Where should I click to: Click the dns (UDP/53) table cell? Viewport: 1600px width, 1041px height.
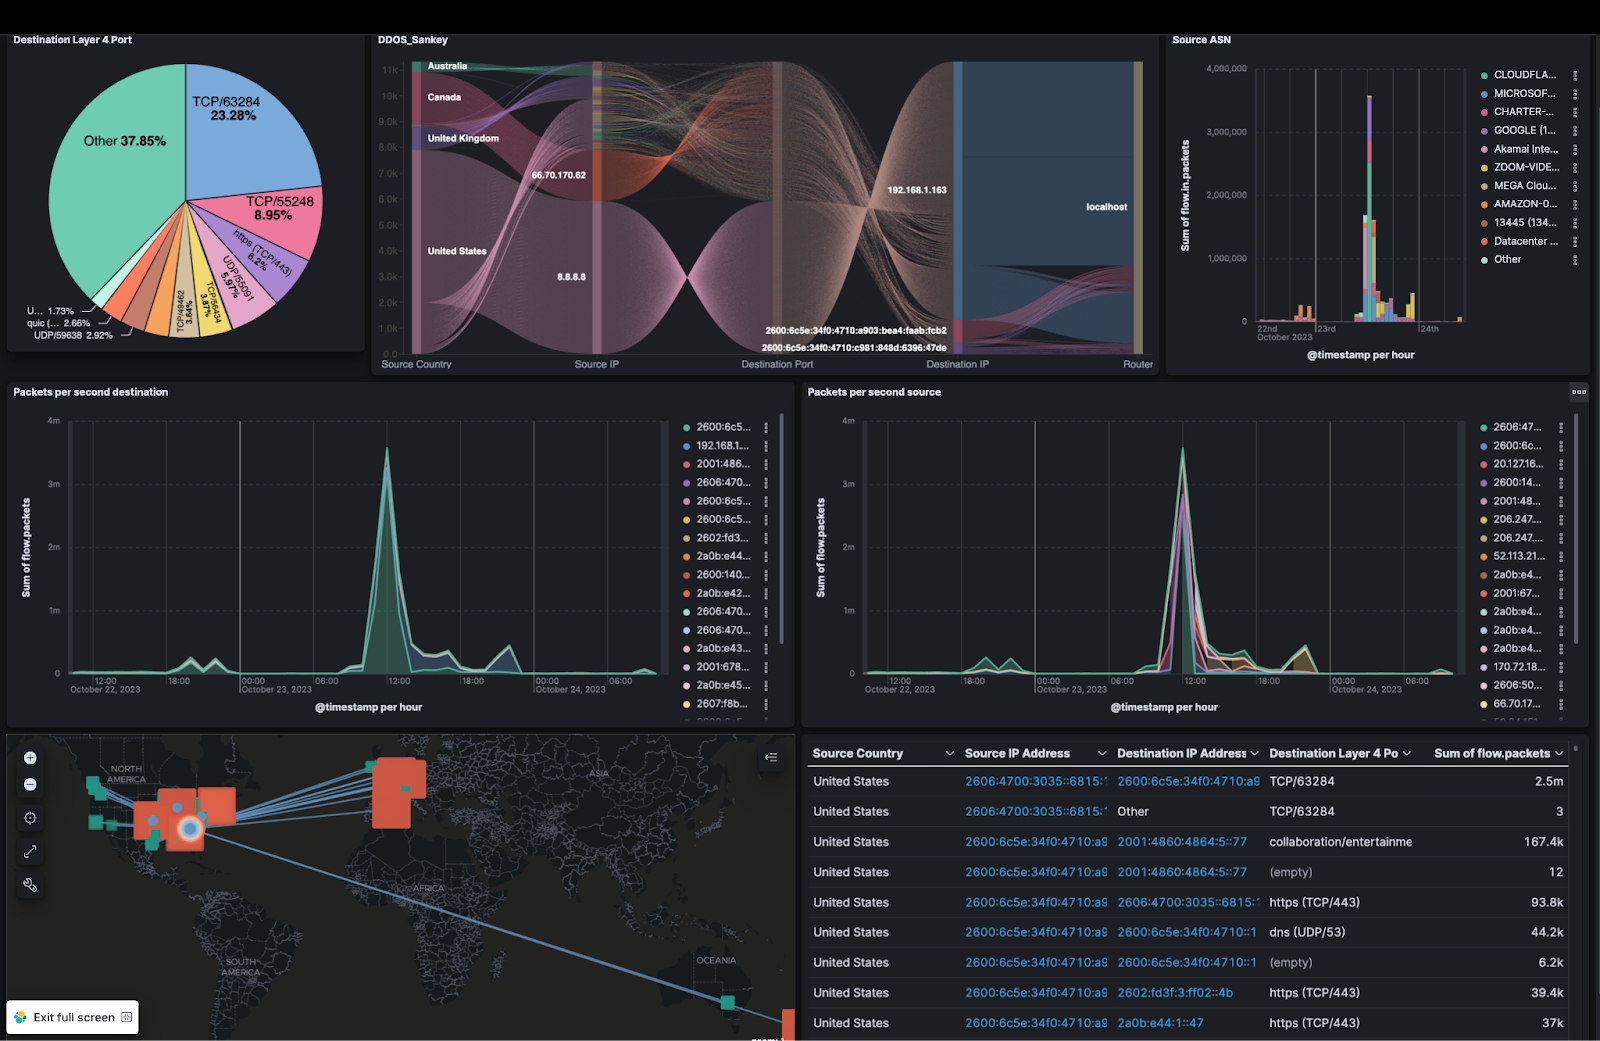(x=1307, y=933)
